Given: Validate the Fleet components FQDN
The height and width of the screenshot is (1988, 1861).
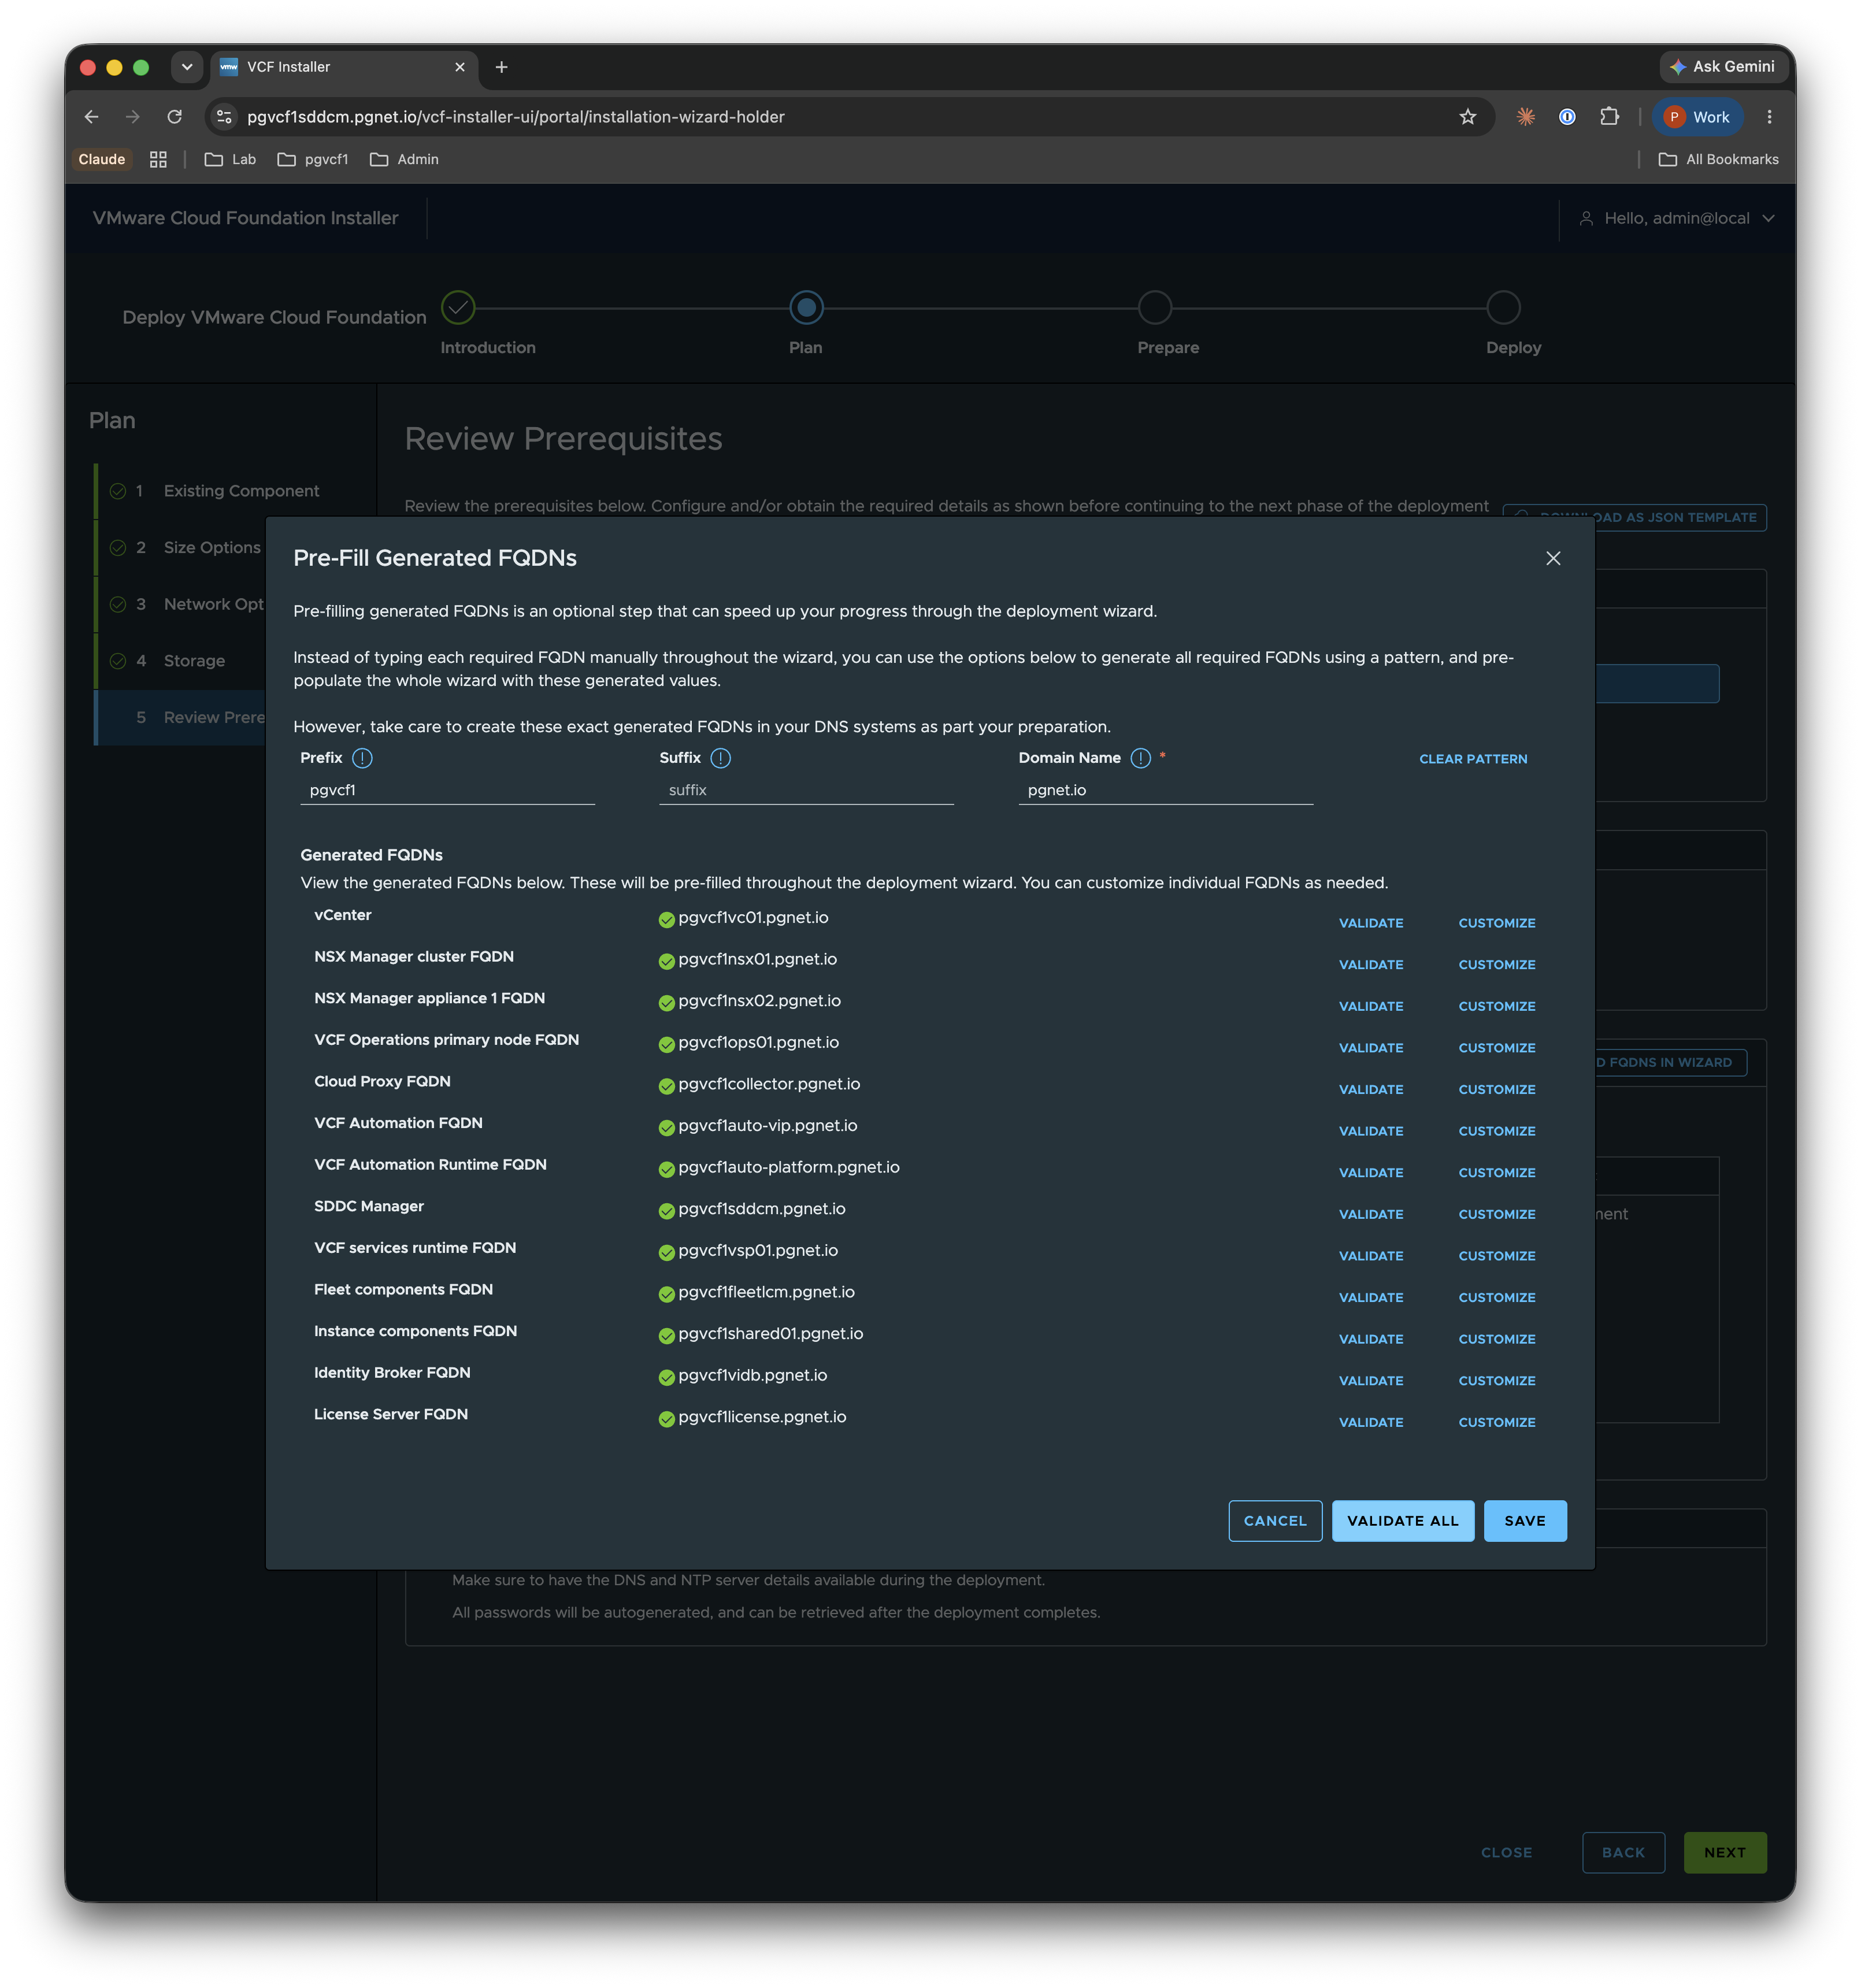Looking at the screenshot, I should (x=1371, y=1297).
